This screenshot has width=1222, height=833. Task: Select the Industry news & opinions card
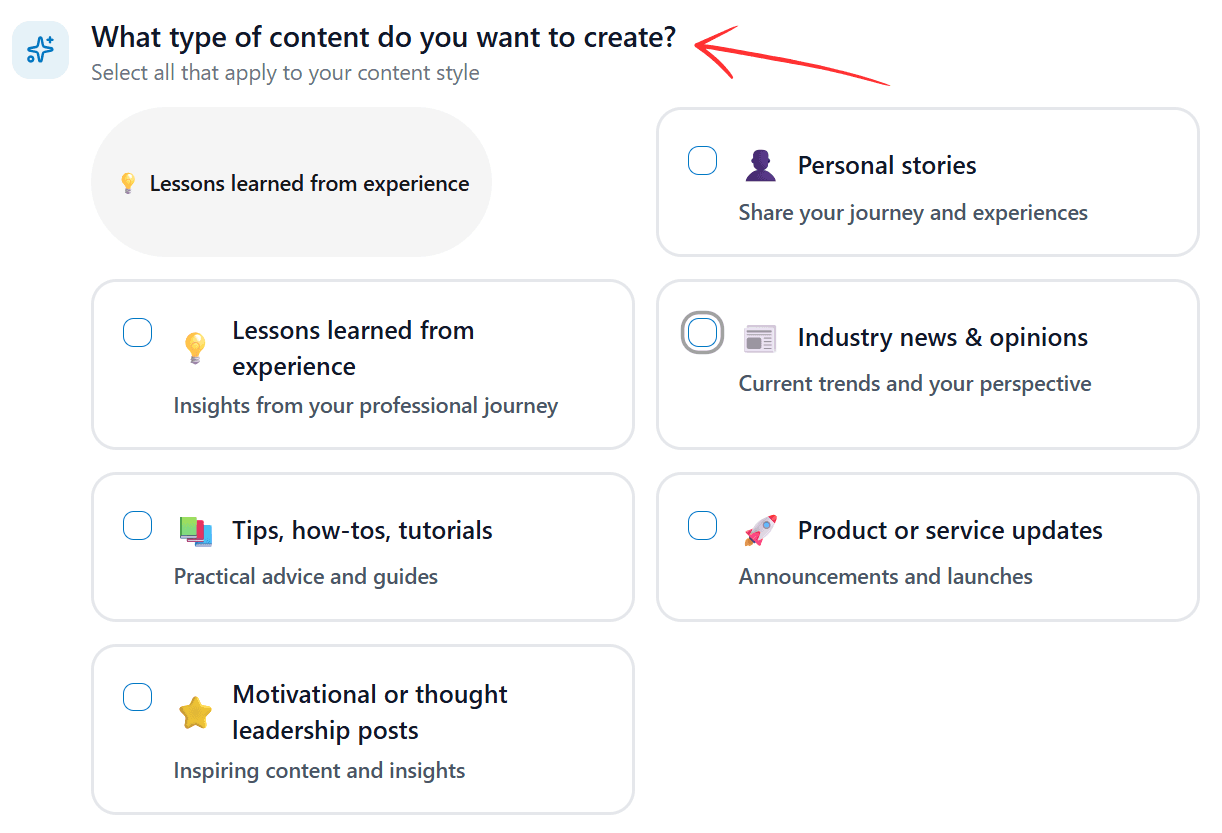tap(926, 364)
